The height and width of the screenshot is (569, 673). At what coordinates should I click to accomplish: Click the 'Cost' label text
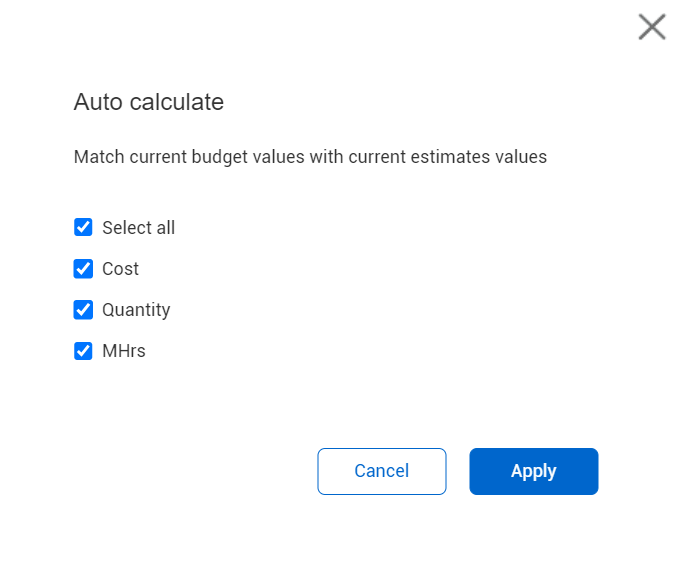coord(120,269)
